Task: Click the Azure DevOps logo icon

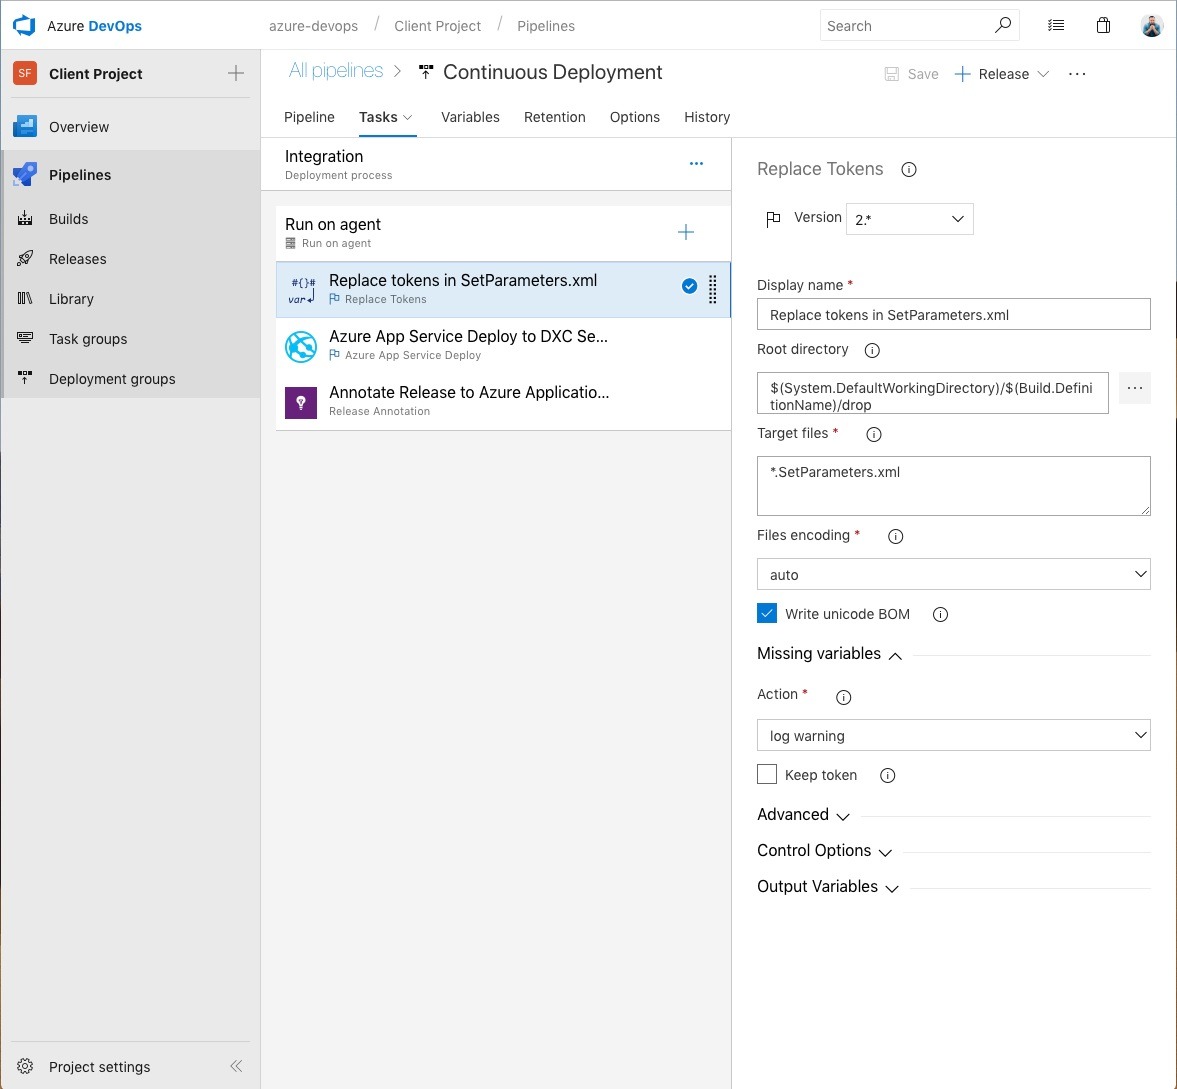Action: tap(24, 26)
